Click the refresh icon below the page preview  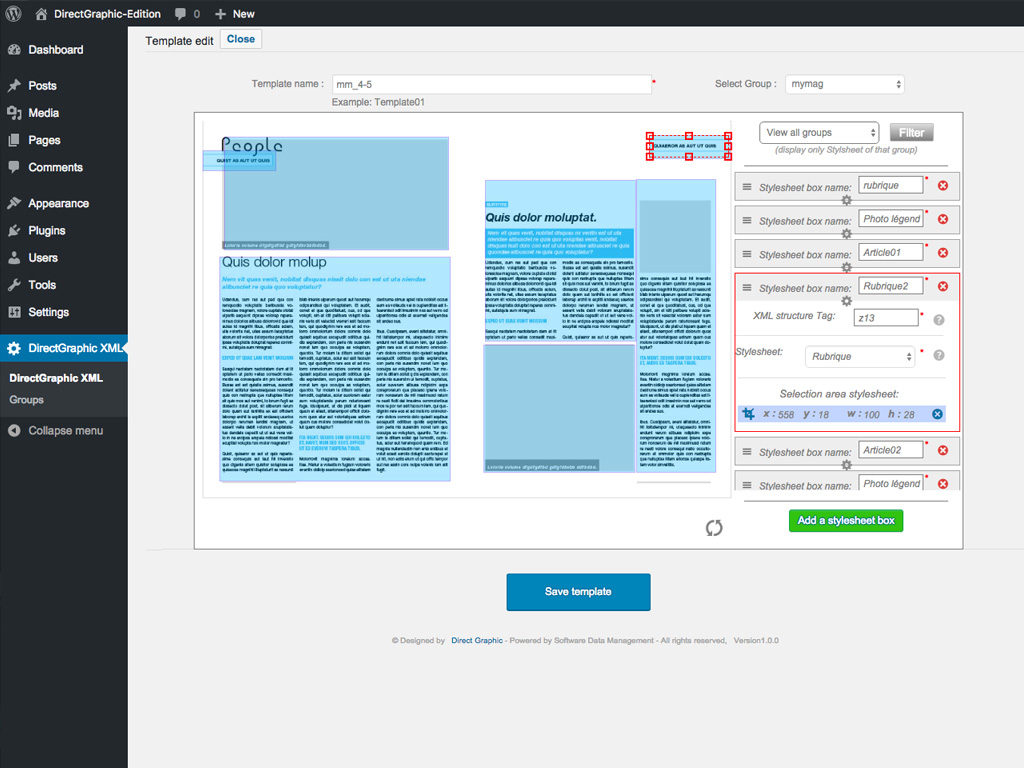[x=713, y=528]
